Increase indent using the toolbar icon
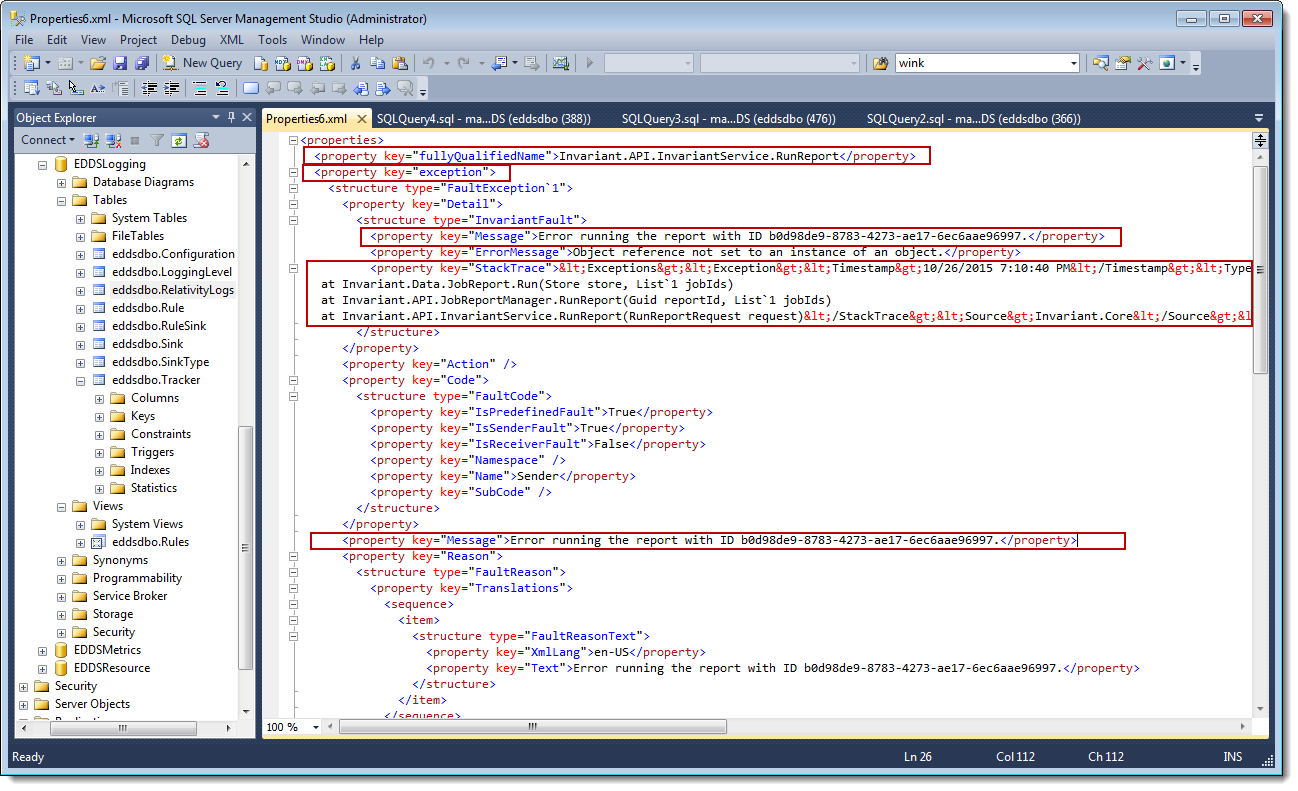The width and height of the screenshot is (1298, 791). 170,88
